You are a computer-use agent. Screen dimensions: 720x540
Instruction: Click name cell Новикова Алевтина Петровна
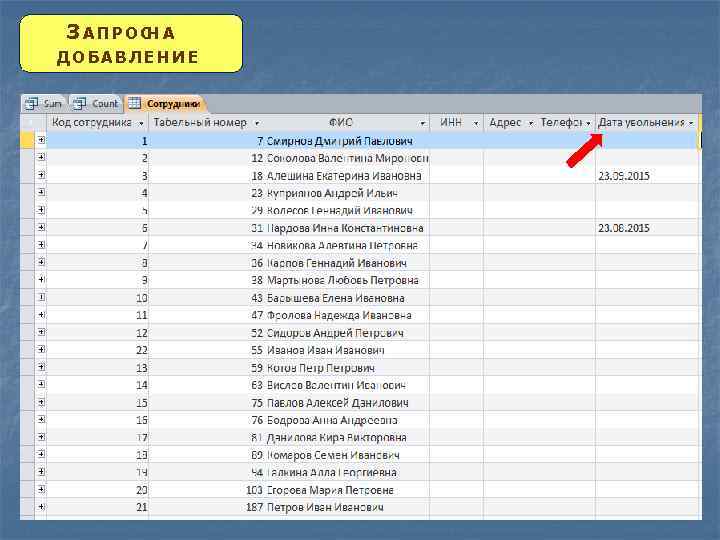click(346, 245)
